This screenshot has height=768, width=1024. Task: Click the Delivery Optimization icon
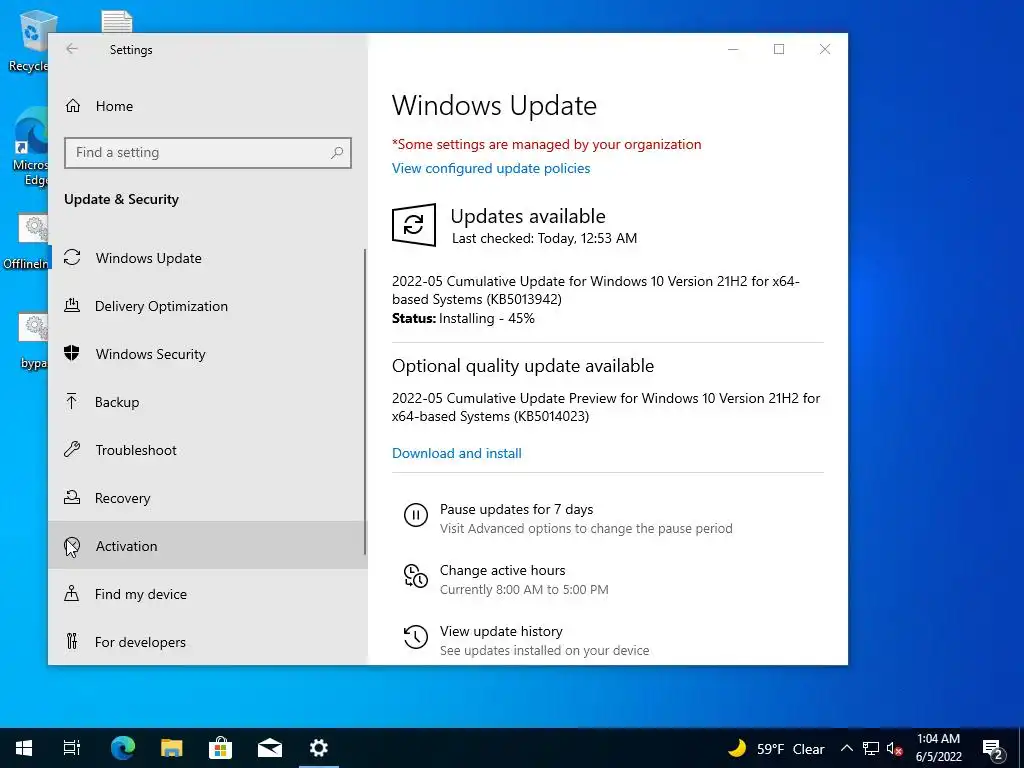tap(72, 305)
